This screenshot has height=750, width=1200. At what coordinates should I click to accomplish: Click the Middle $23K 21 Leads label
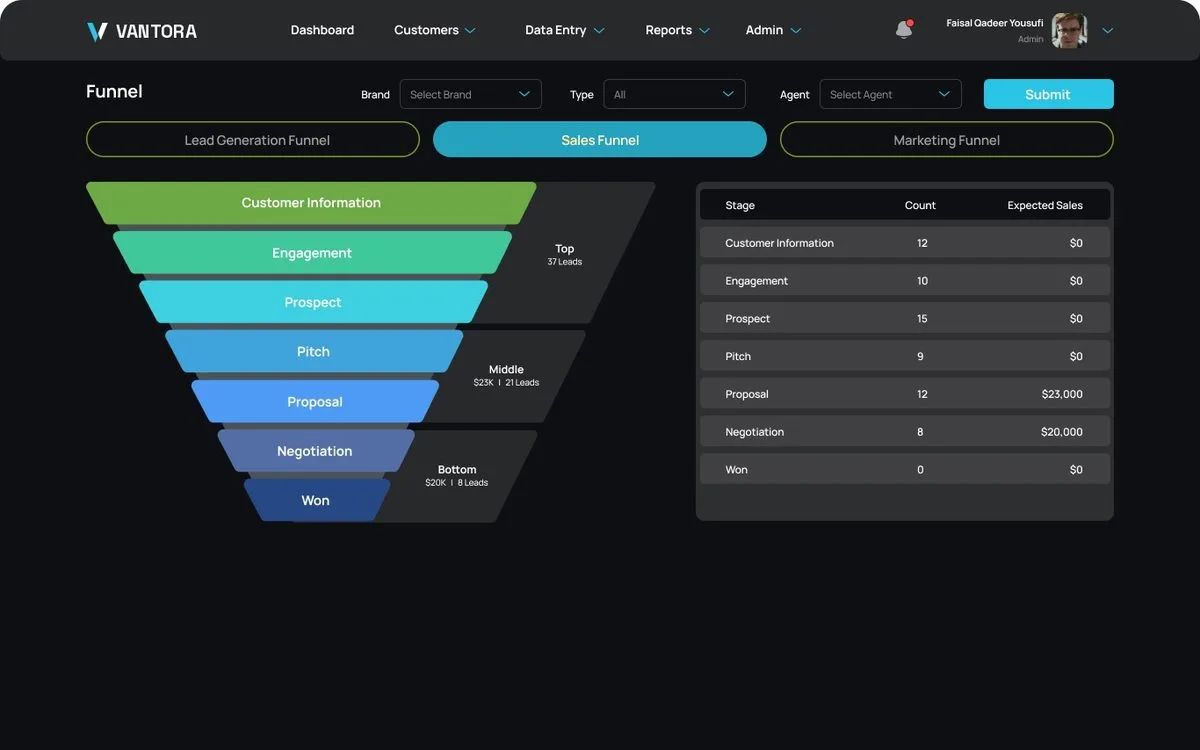click(506, 375)
